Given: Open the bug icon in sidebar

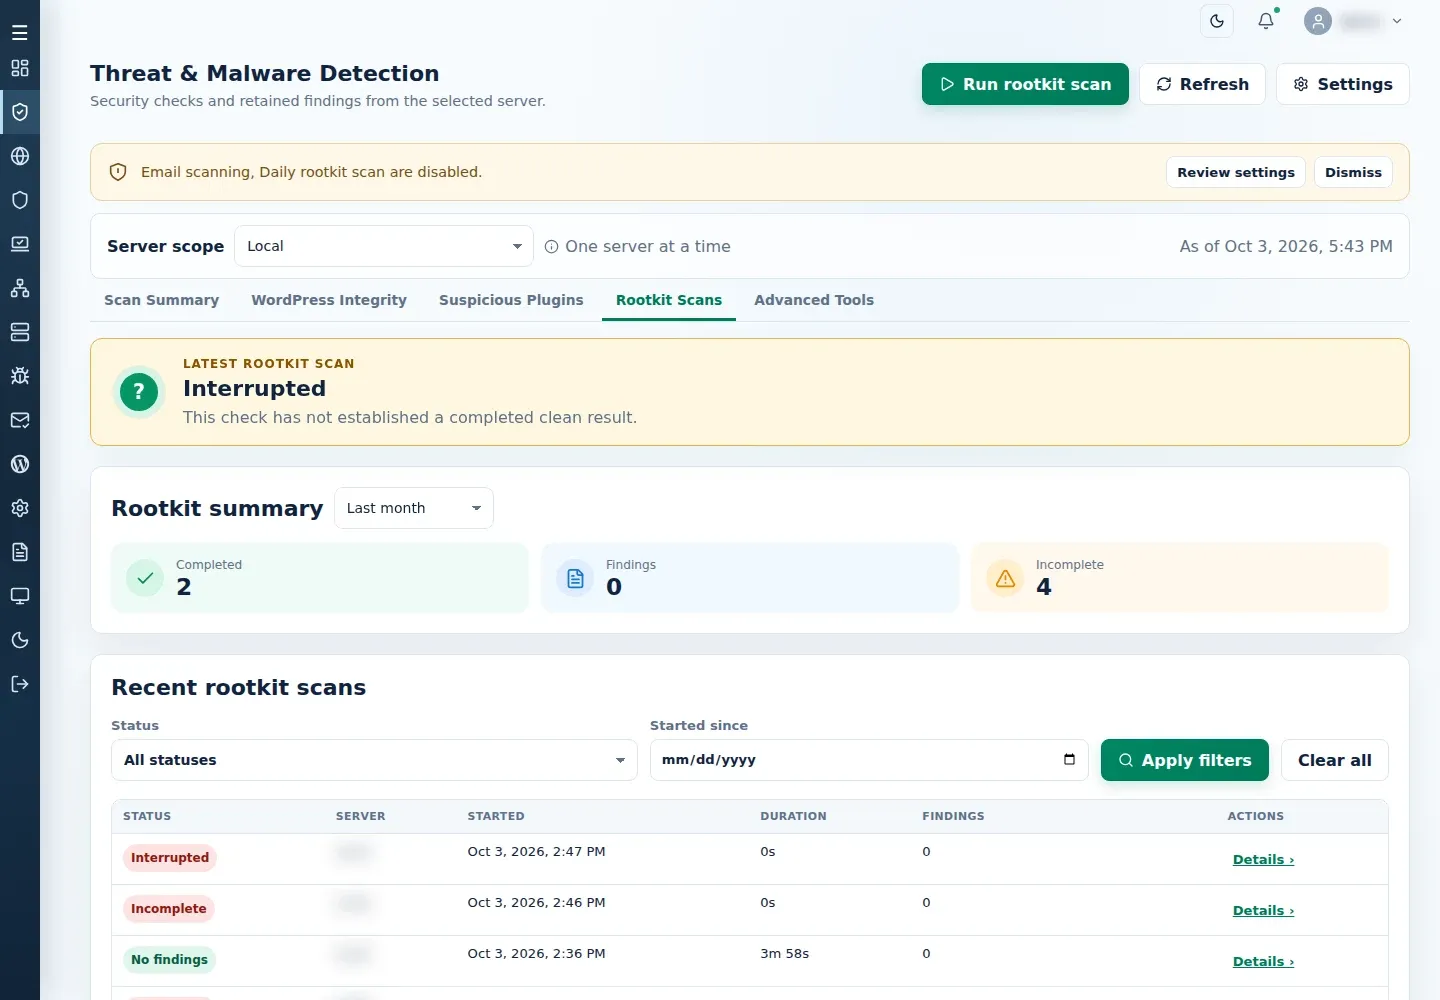Looking at the screenshot, I should point(19,376).
